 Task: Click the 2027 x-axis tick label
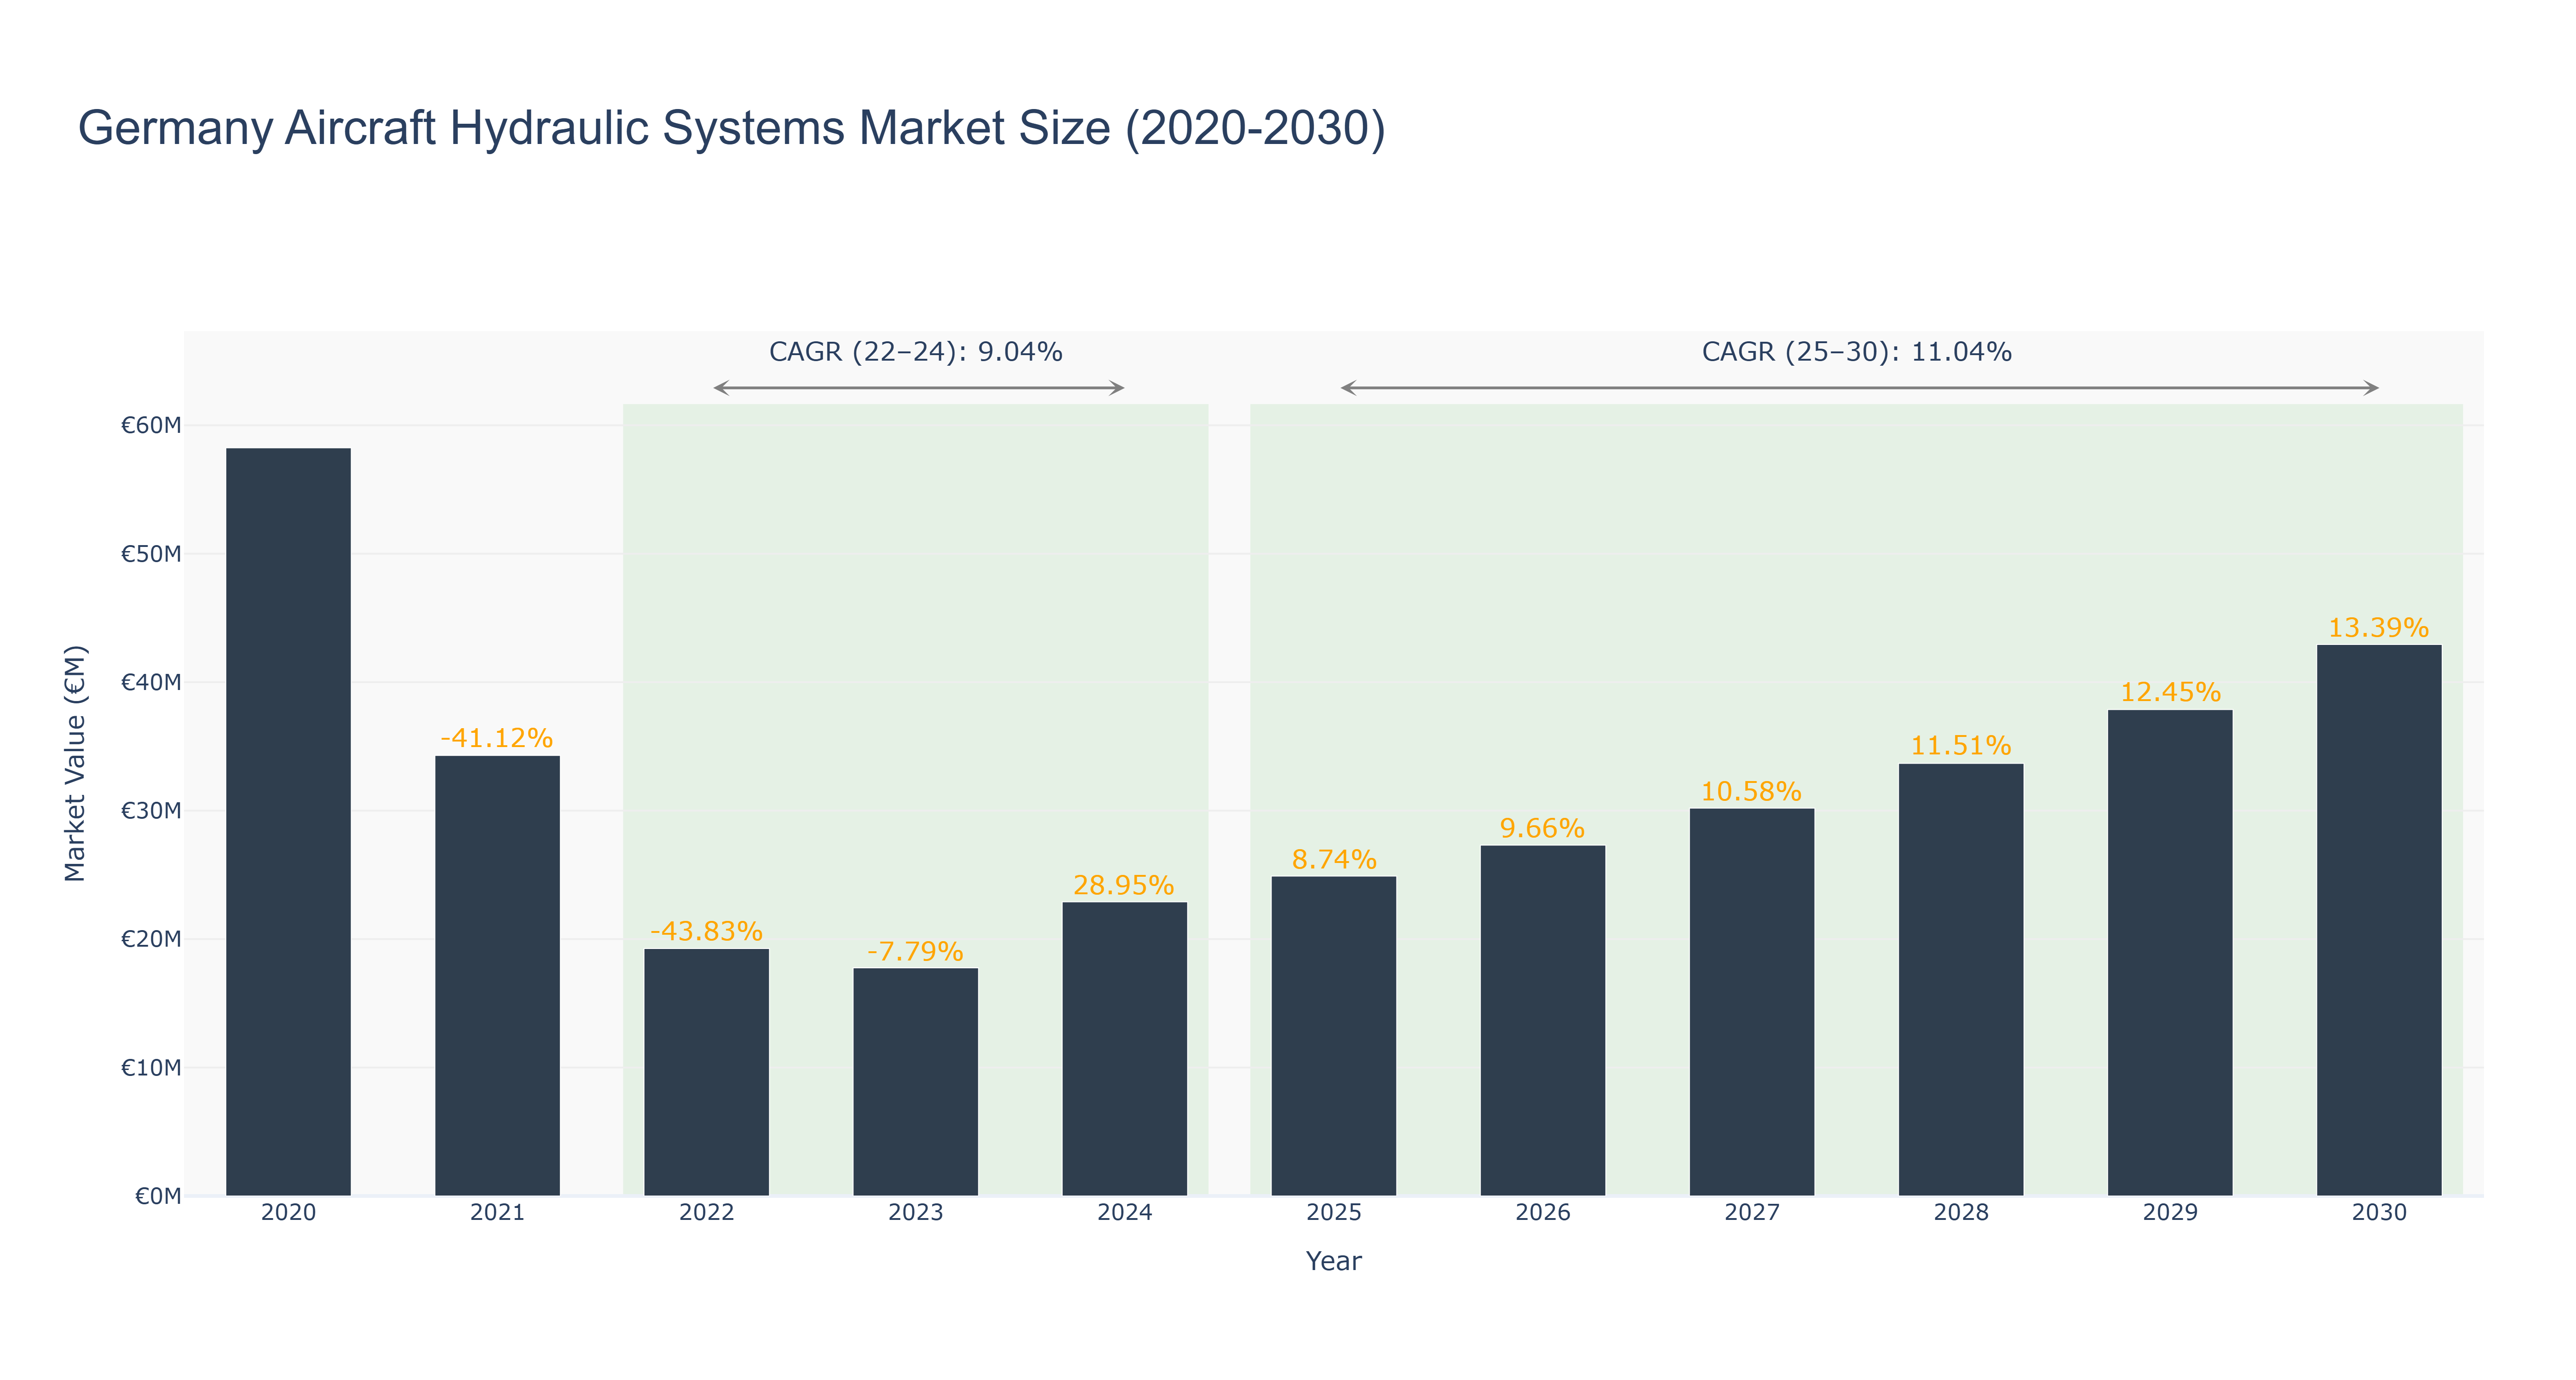click(1751, 1213)
